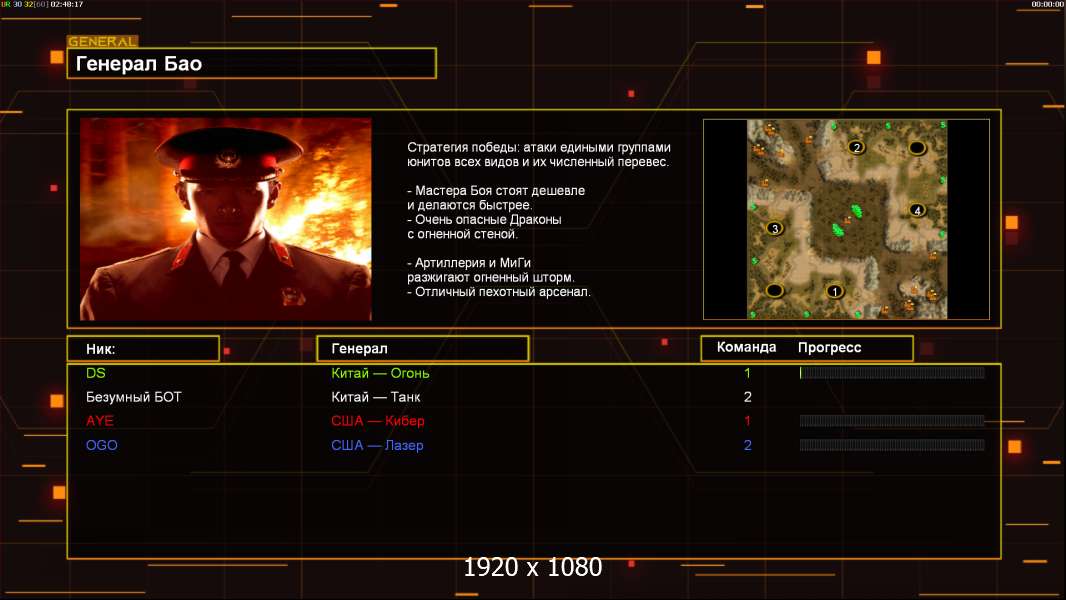Click the Генерал Бао title bar
This screenshot has height=600, width=1066.
(252, 63)
